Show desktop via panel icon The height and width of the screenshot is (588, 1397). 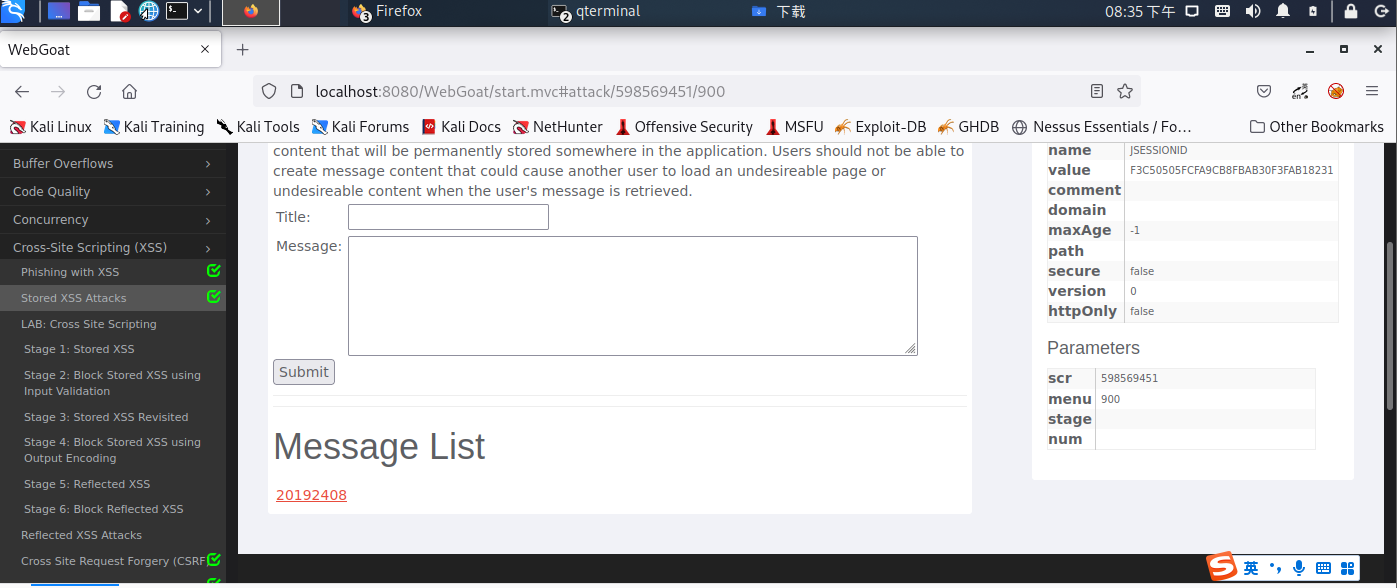coord(59,12)
